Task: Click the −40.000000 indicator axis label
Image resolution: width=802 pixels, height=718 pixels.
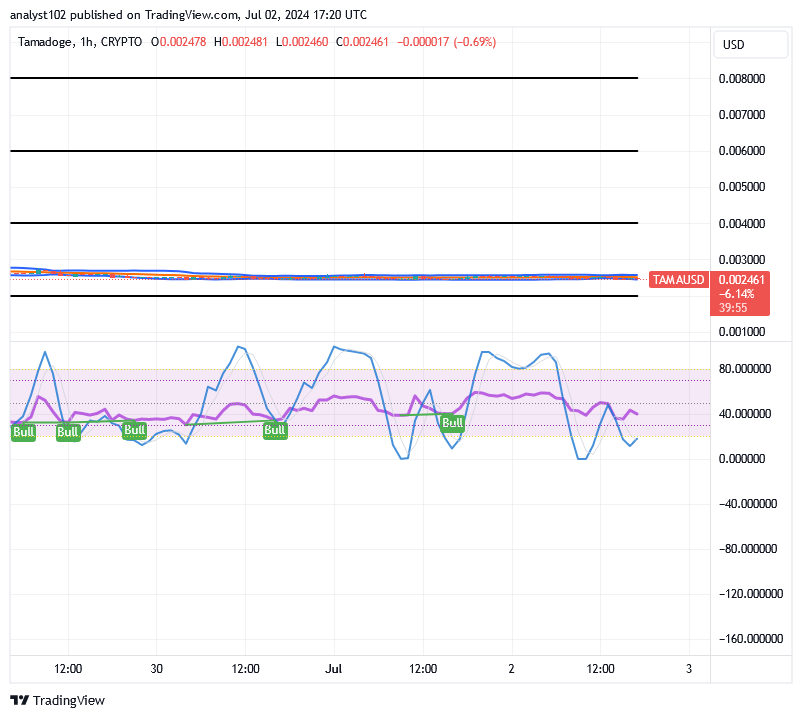Action: coord(748,504)
